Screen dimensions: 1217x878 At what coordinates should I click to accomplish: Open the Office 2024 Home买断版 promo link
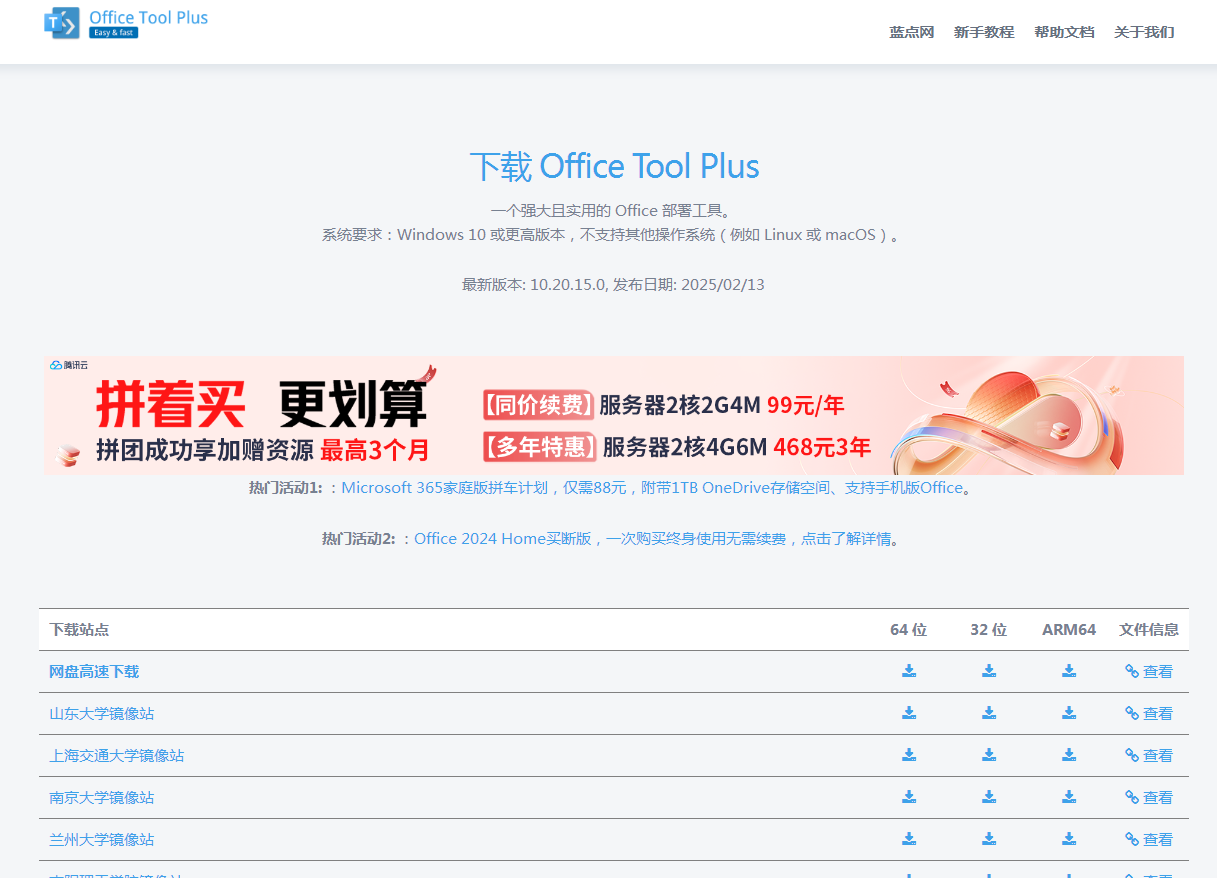click(652, 539)
